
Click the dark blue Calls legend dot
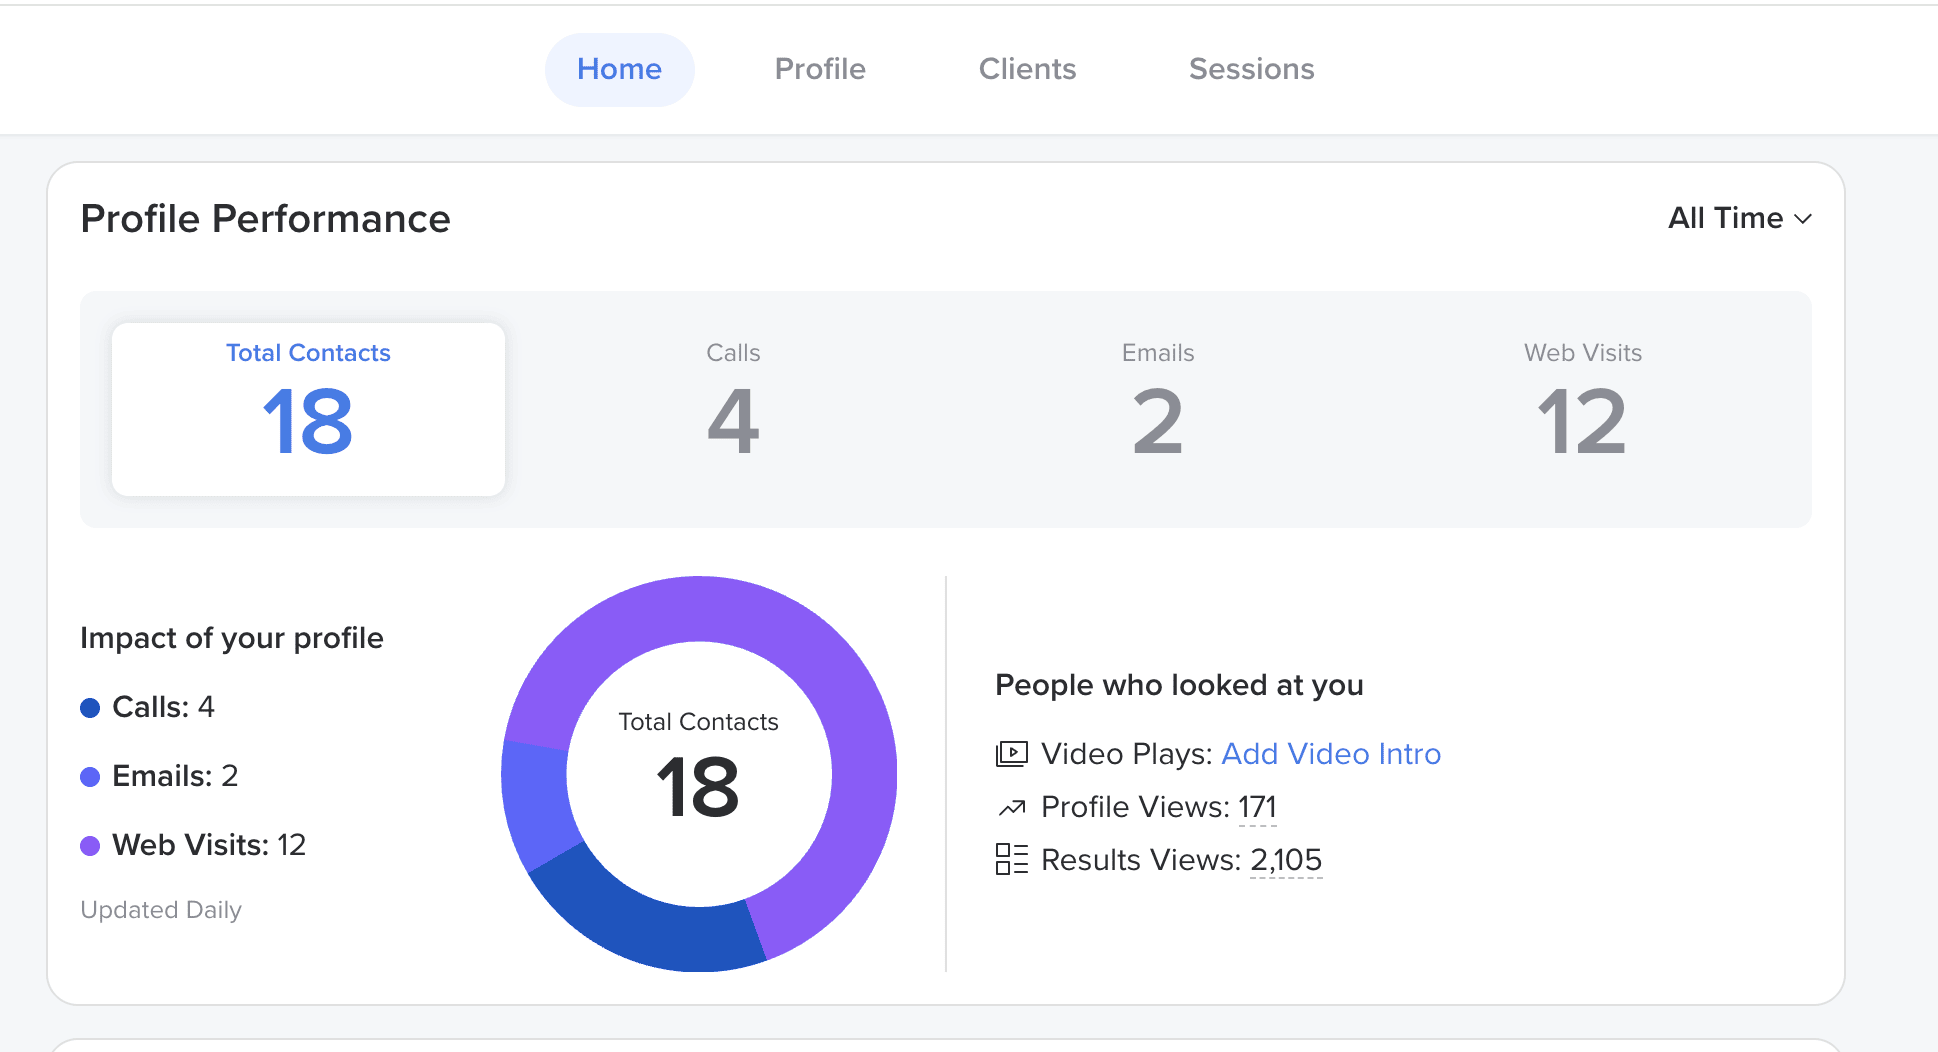point(90,708)
